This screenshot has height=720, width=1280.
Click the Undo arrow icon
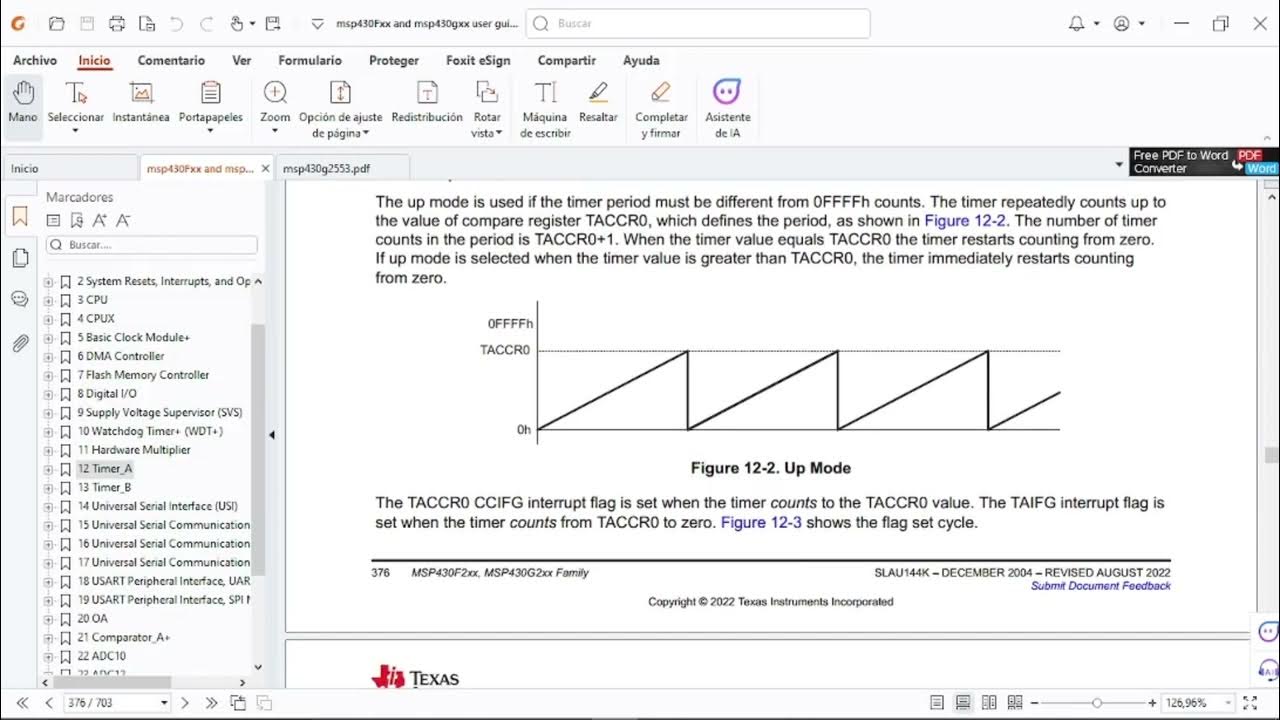tap(176, 23)
